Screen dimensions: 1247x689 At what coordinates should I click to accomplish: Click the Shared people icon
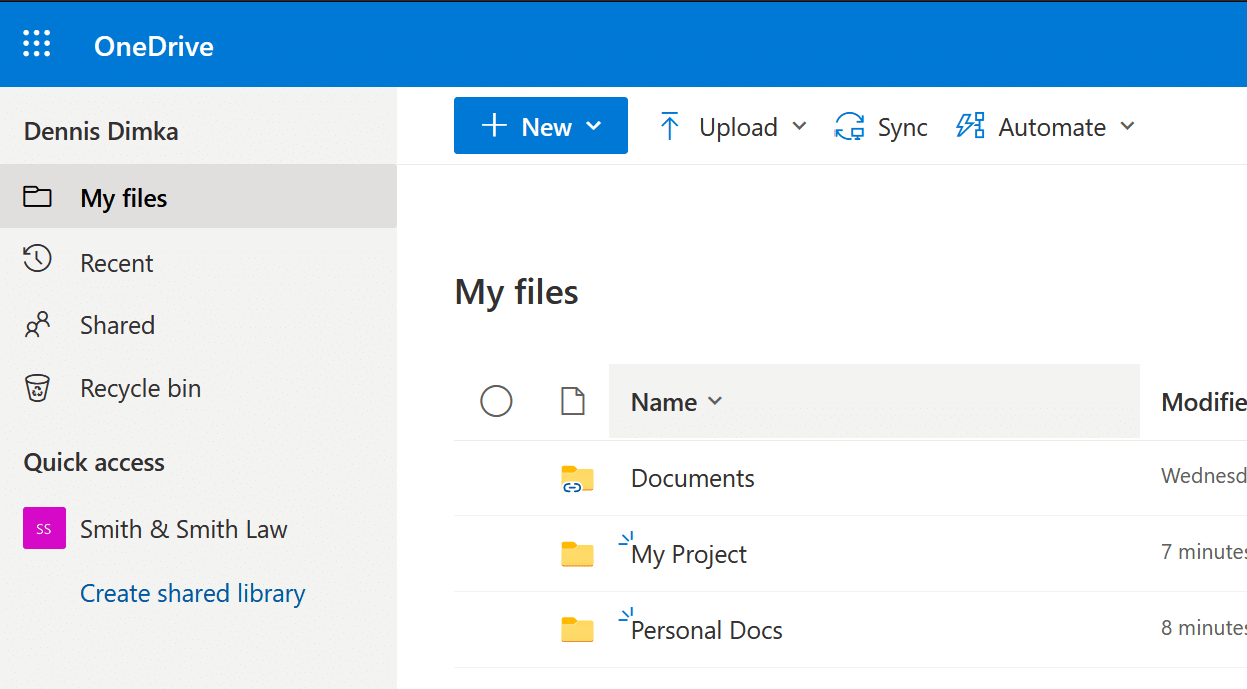tap(37, 325)
